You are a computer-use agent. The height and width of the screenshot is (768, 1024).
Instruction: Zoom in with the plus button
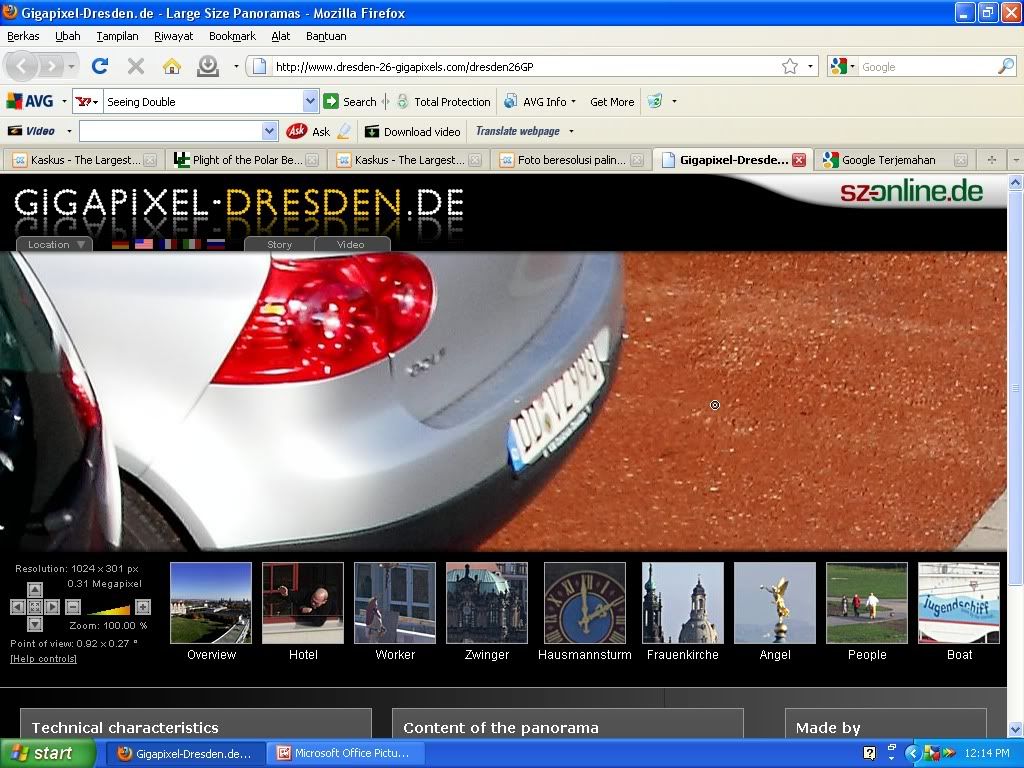pyautogui.click(x=143, y=607)
